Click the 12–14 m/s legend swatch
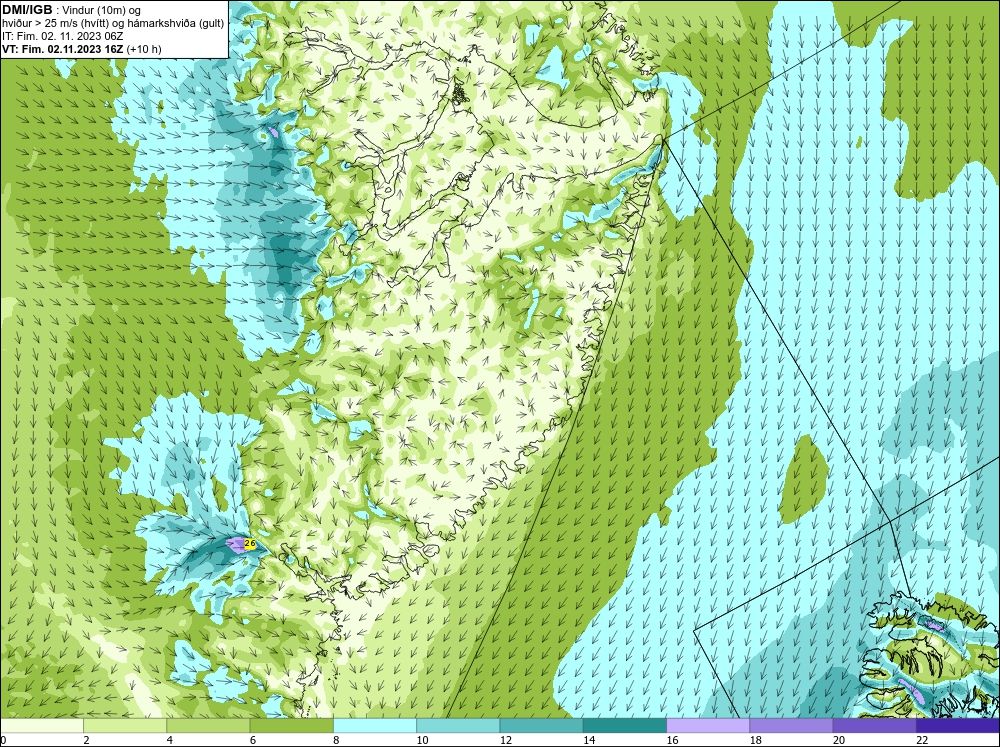 click(x=541, y=725)
